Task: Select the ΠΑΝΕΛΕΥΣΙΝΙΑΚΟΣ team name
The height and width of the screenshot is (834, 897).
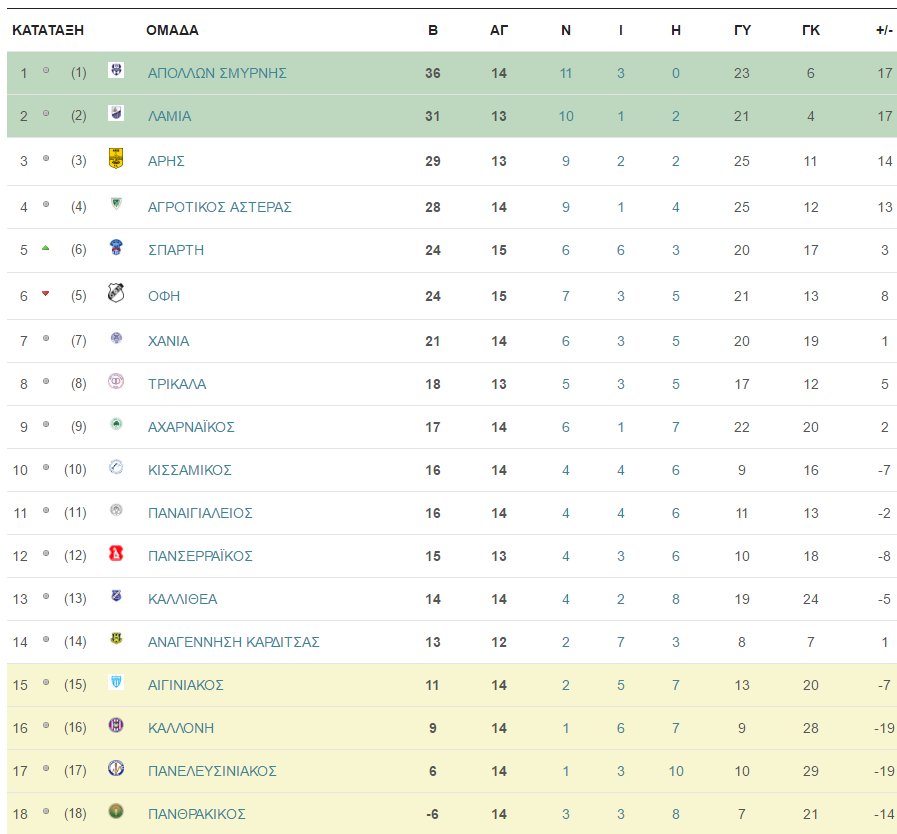Action: pyautogui.click(x=212, y=771)
